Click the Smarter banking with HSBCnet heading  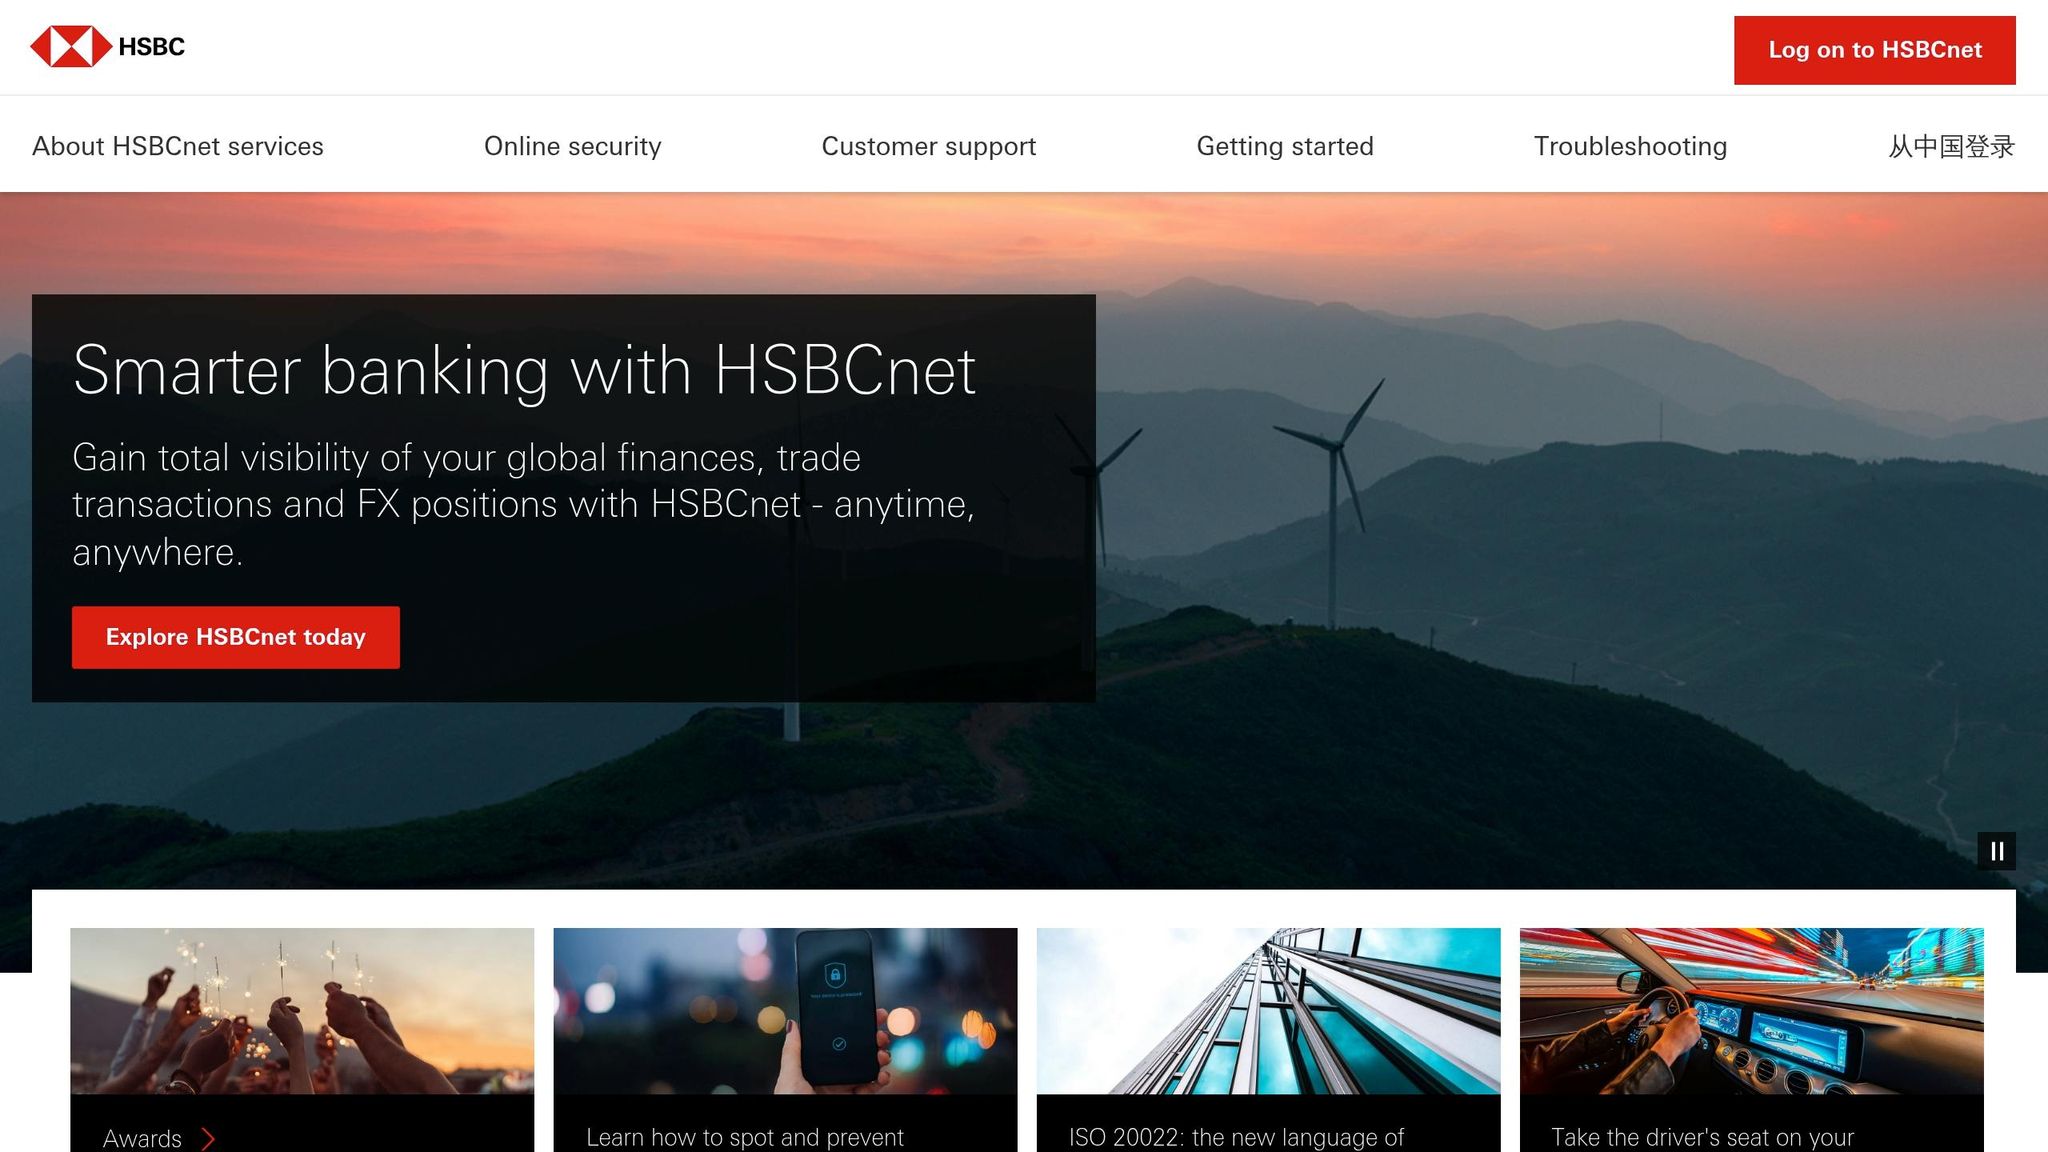524,371
